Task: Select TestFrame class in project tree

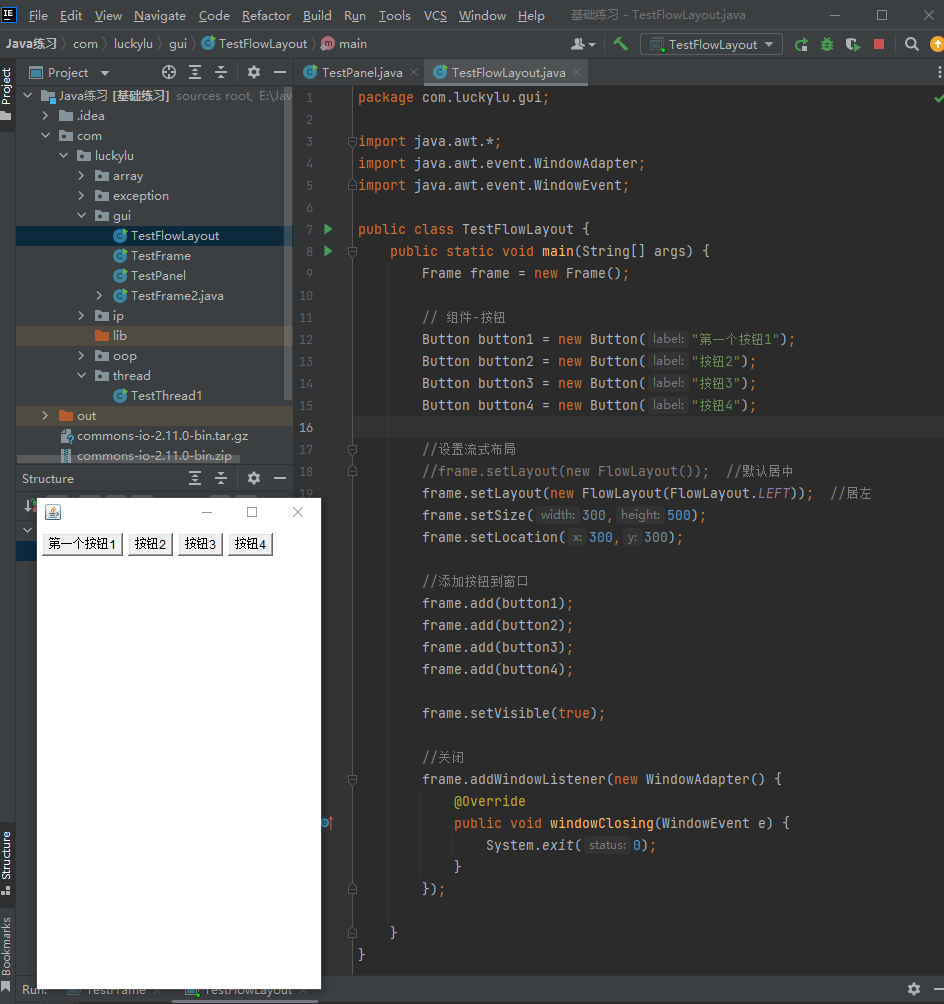Action: (x=160, y=256)
